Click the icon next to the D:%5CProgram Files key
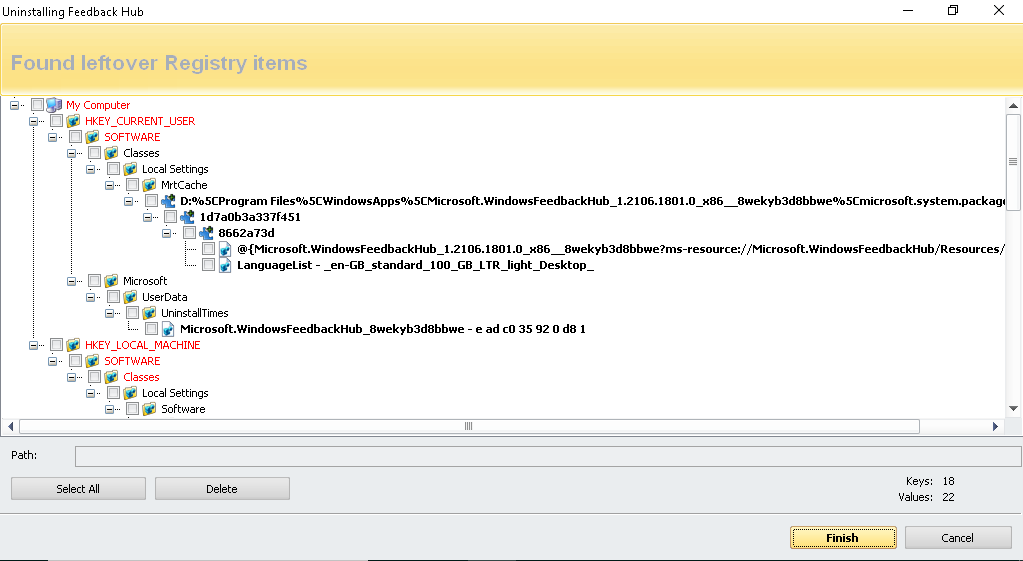1023x561 pixels. click(x=168, y=201)
